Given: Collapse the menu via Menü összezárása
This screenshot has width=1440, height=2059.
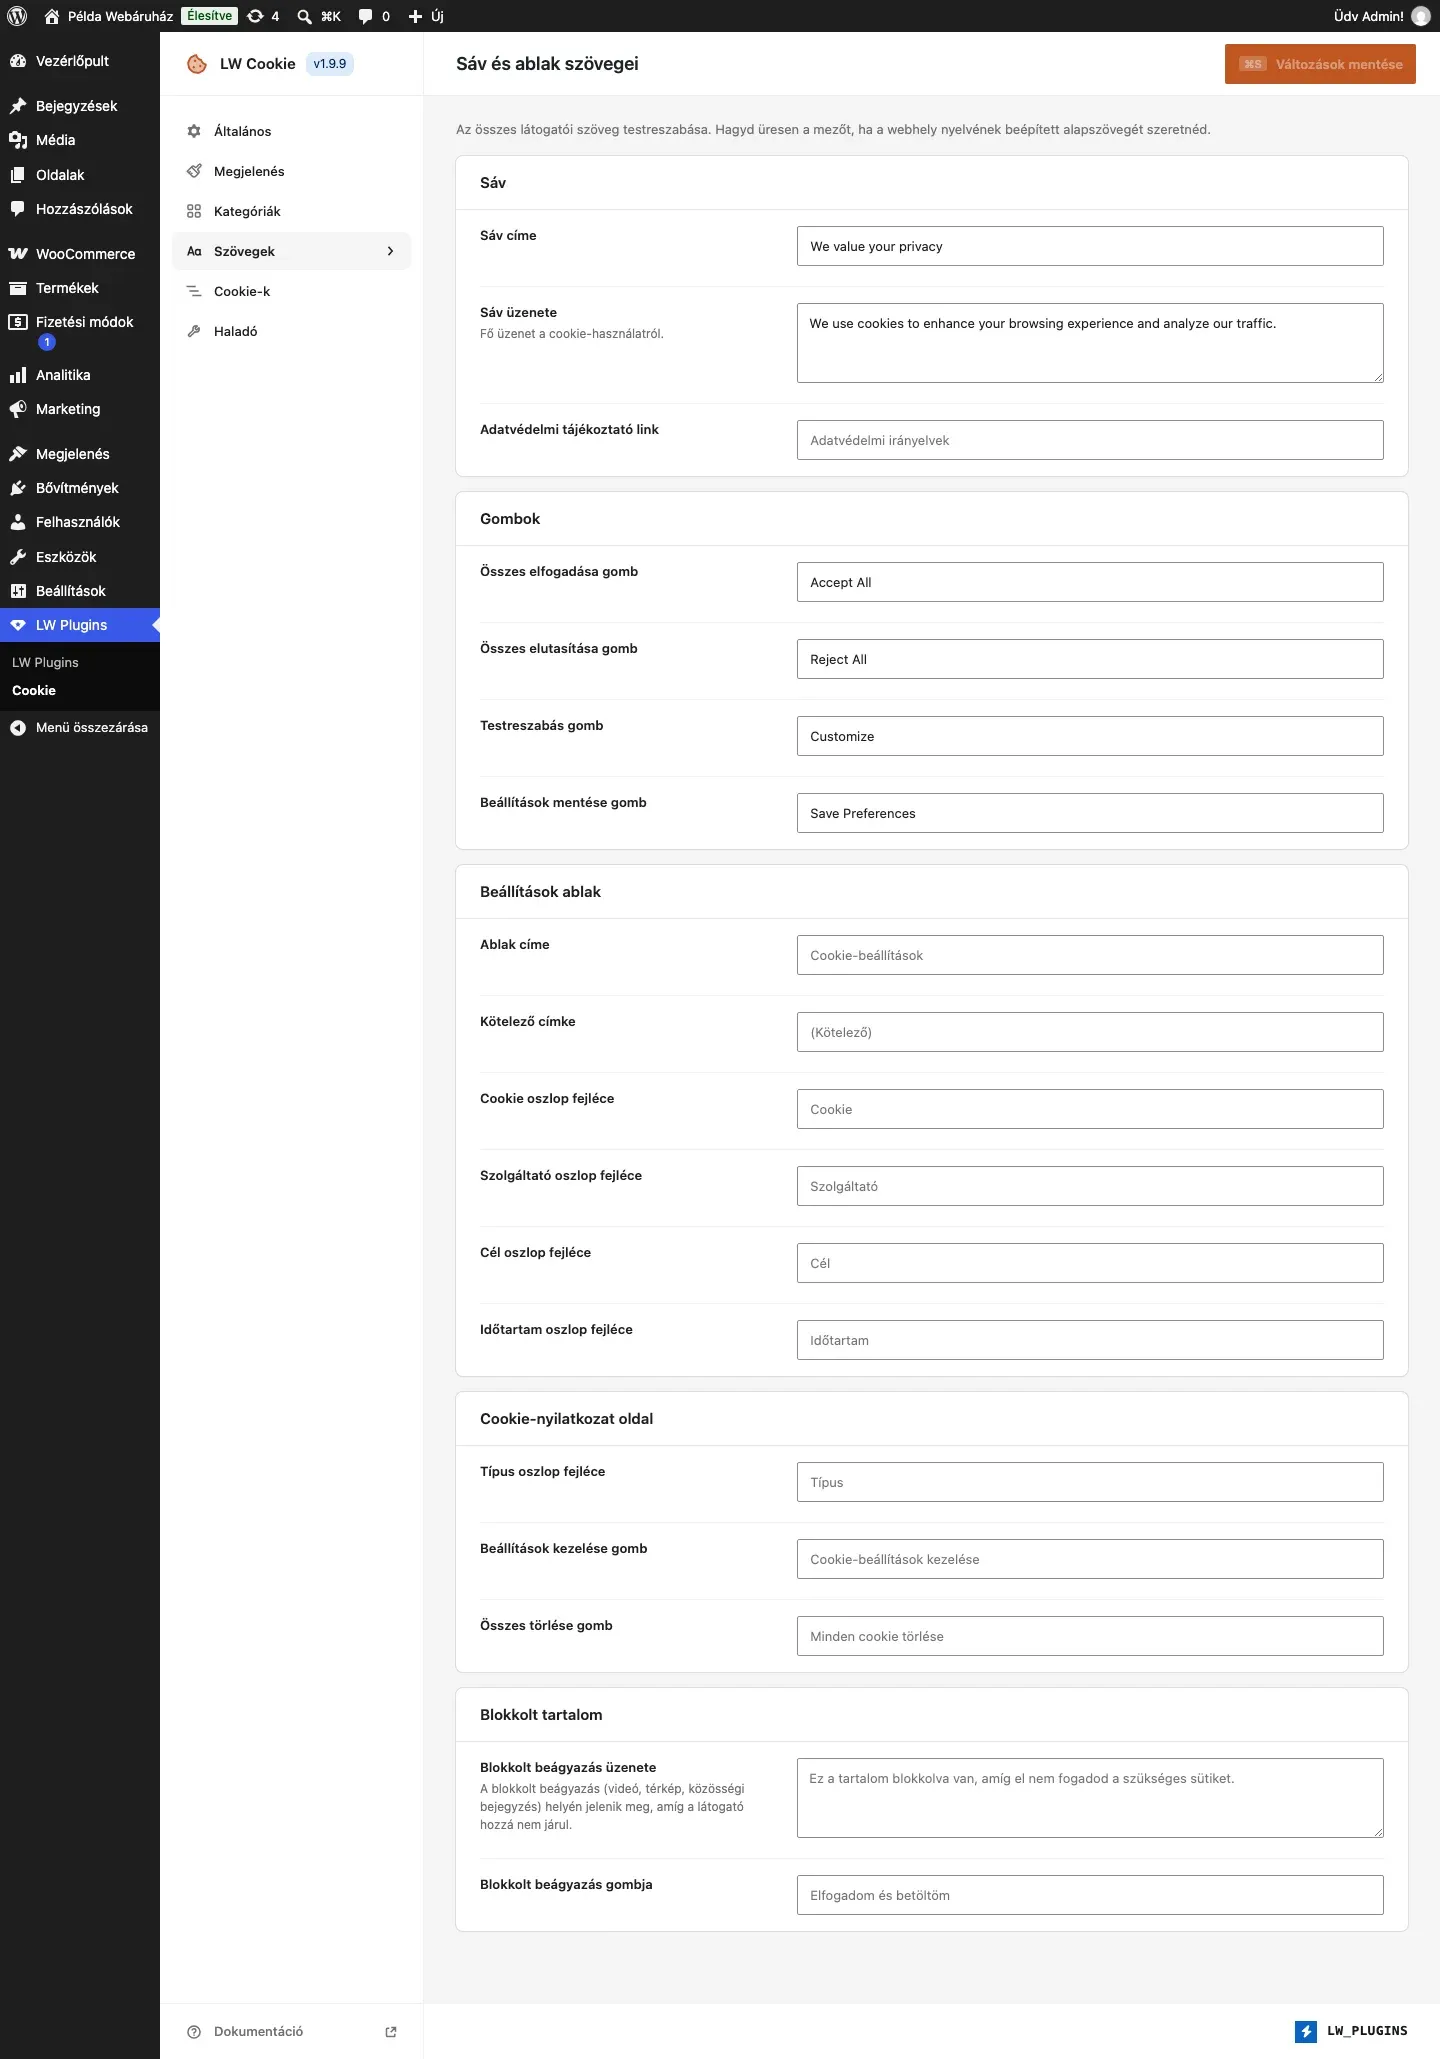Looking at the screenshot, I should 80,727.
